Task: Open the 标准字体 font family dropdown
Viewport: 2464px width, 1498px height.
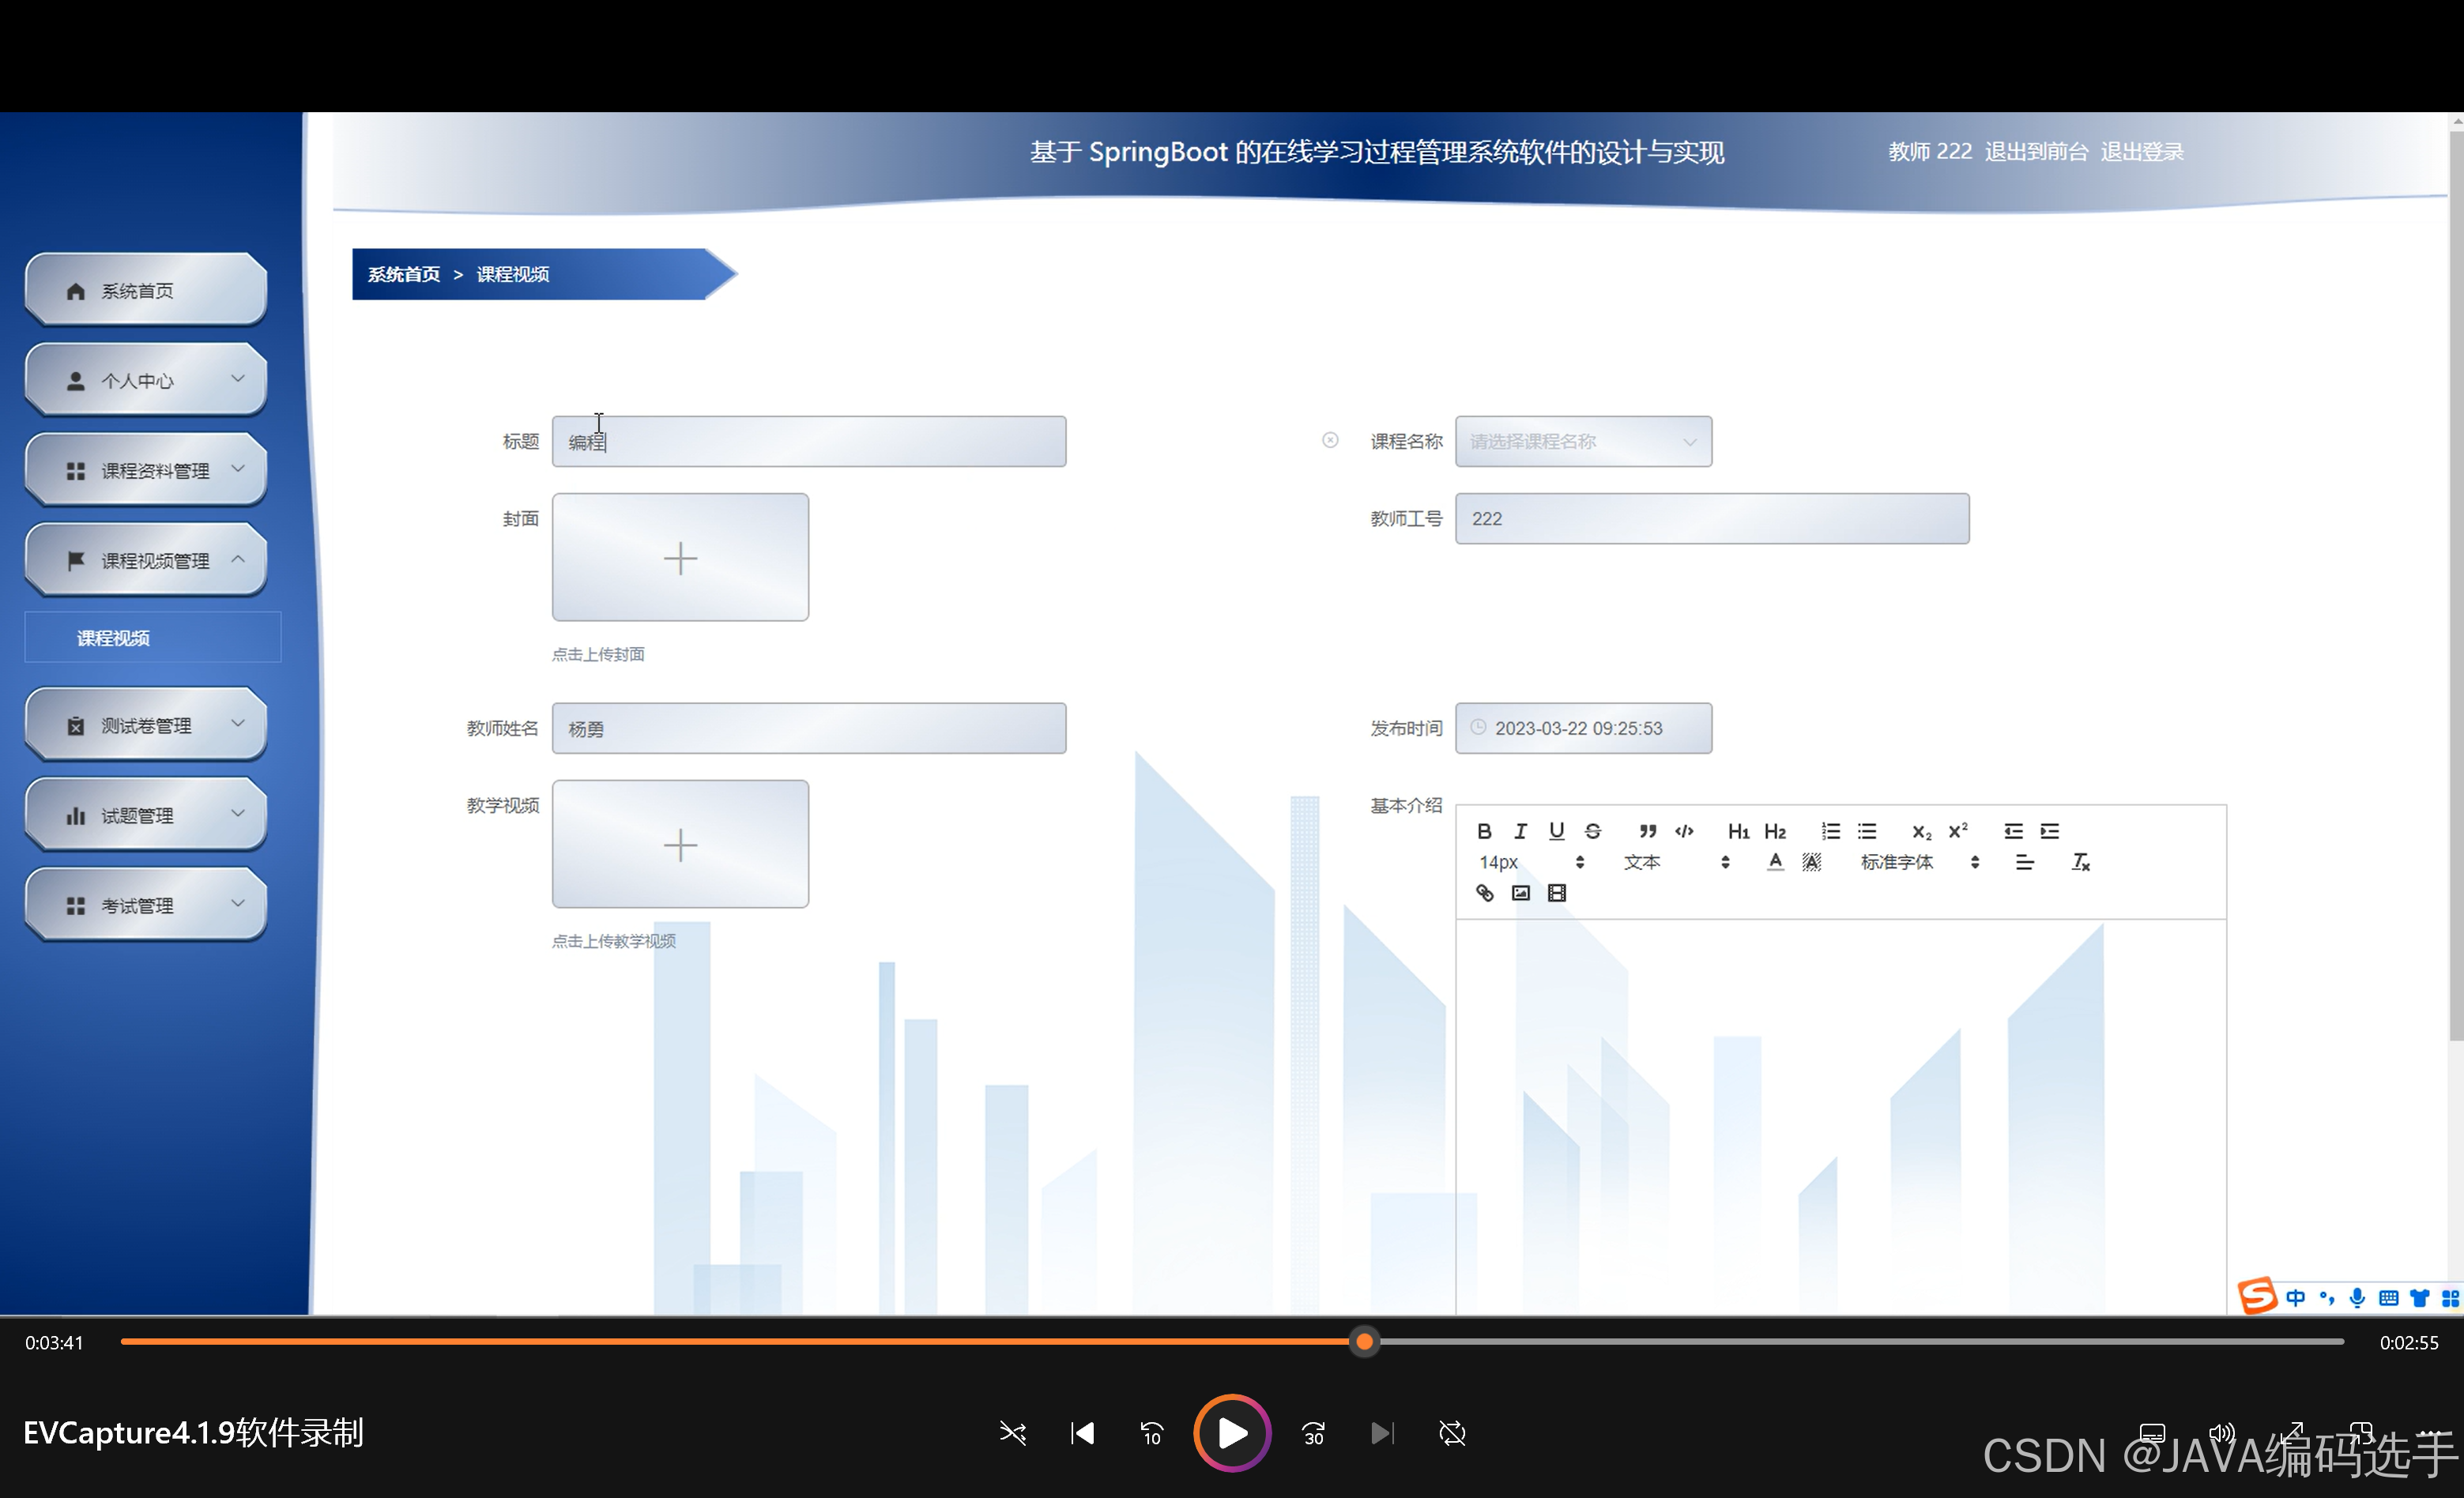Action: [x=1919, y=862]
